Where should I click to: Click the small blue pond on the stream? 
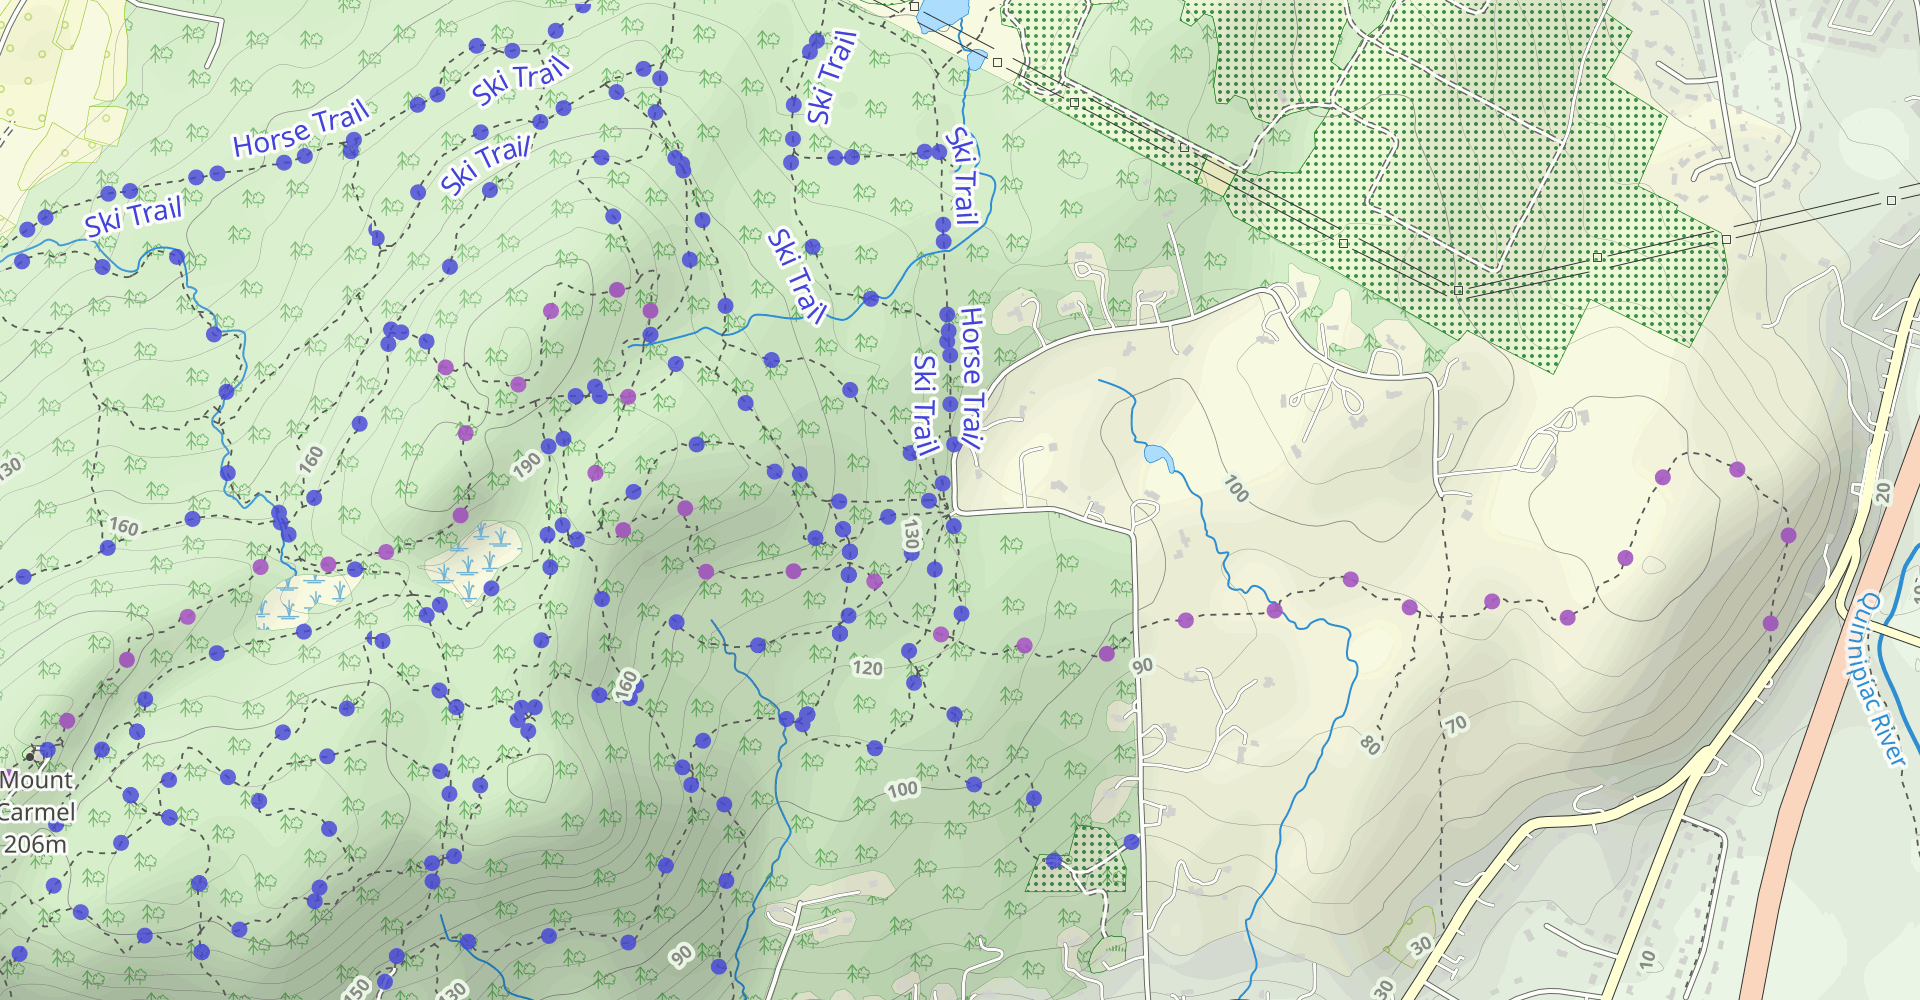coord(1158,457)
